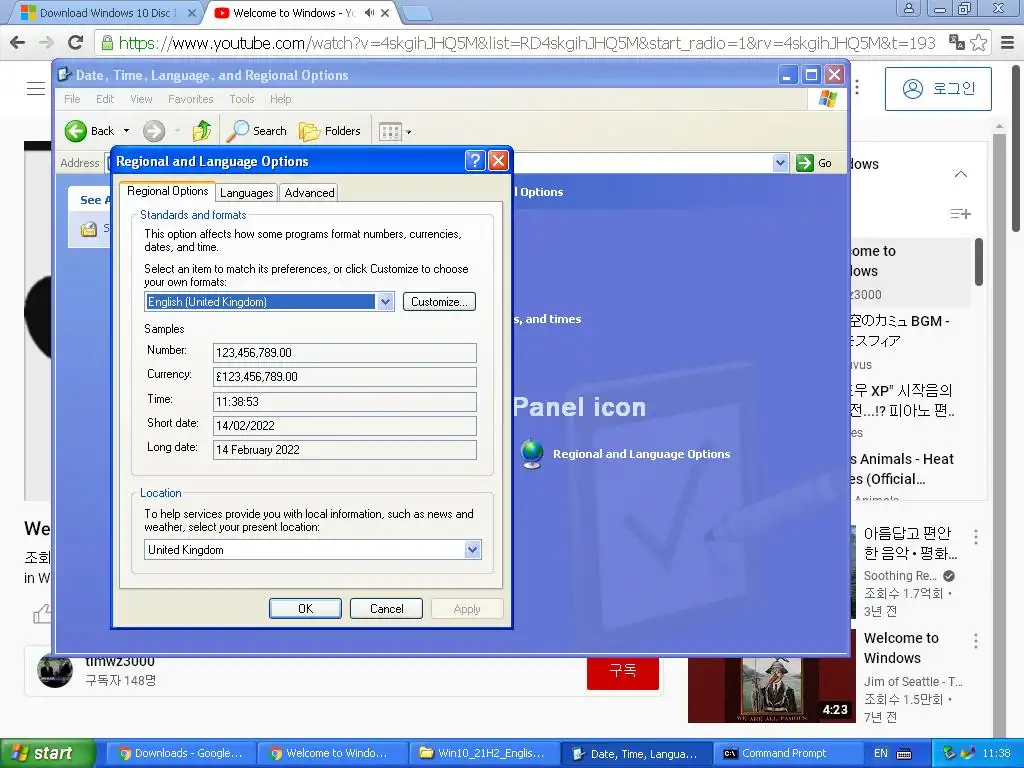Screen dimensions: 1024x768
Task: Reload the YouTube page
Action: [75, 43]
